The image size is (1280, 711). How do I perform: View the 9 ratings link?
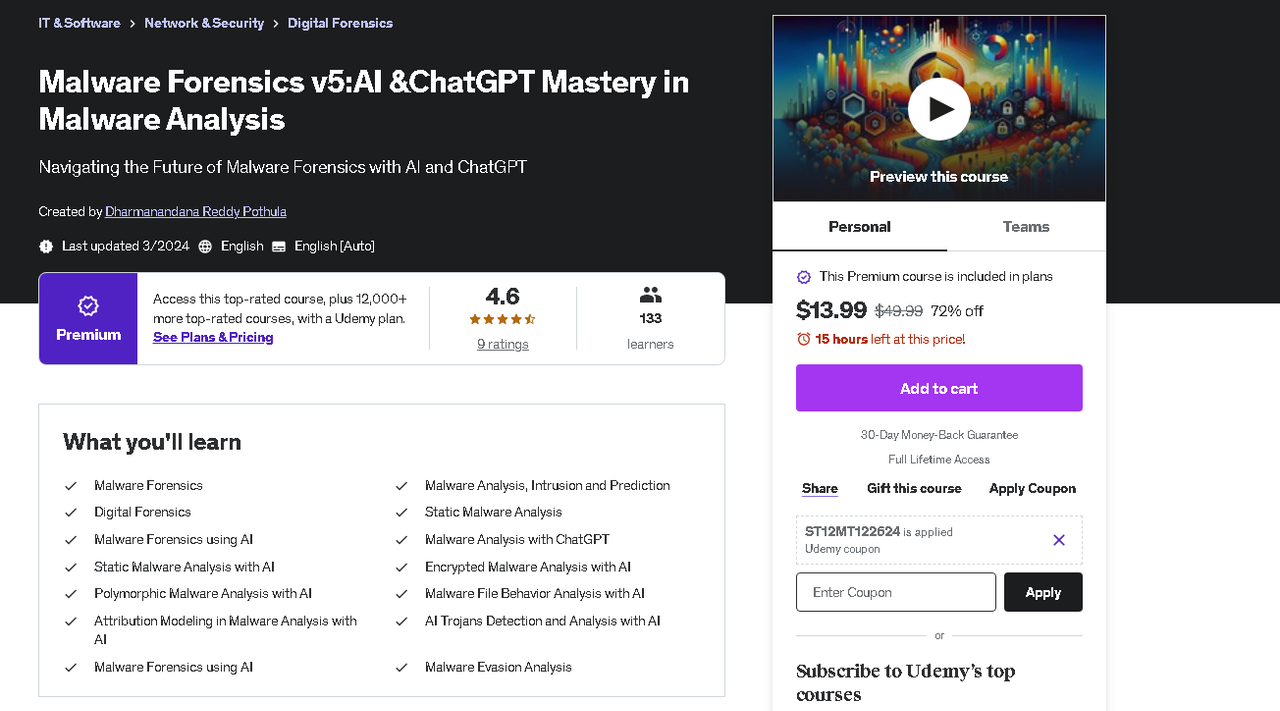click(x=503, y=345)
